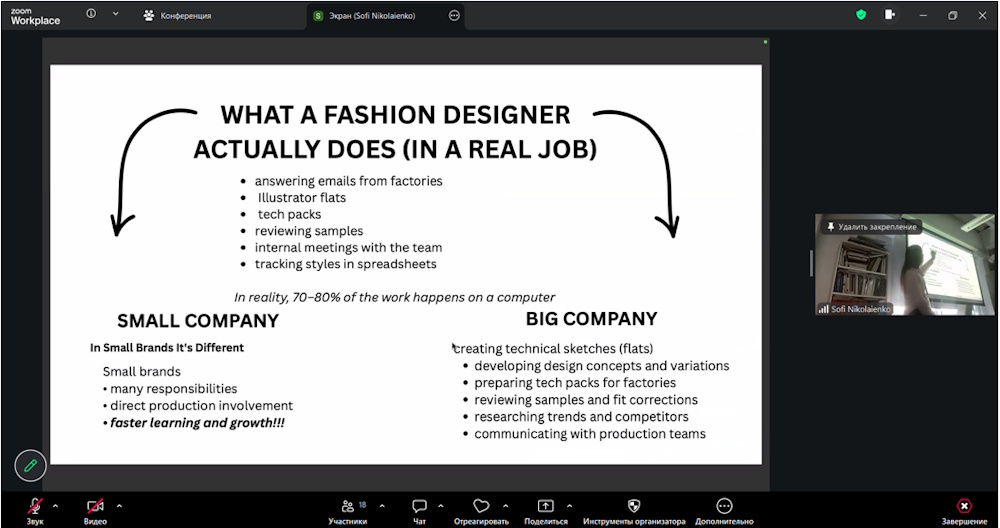Expand video options arrow next to Видео
The width and height of the screenshot is (1000, 528).
(x=119, y=505)
